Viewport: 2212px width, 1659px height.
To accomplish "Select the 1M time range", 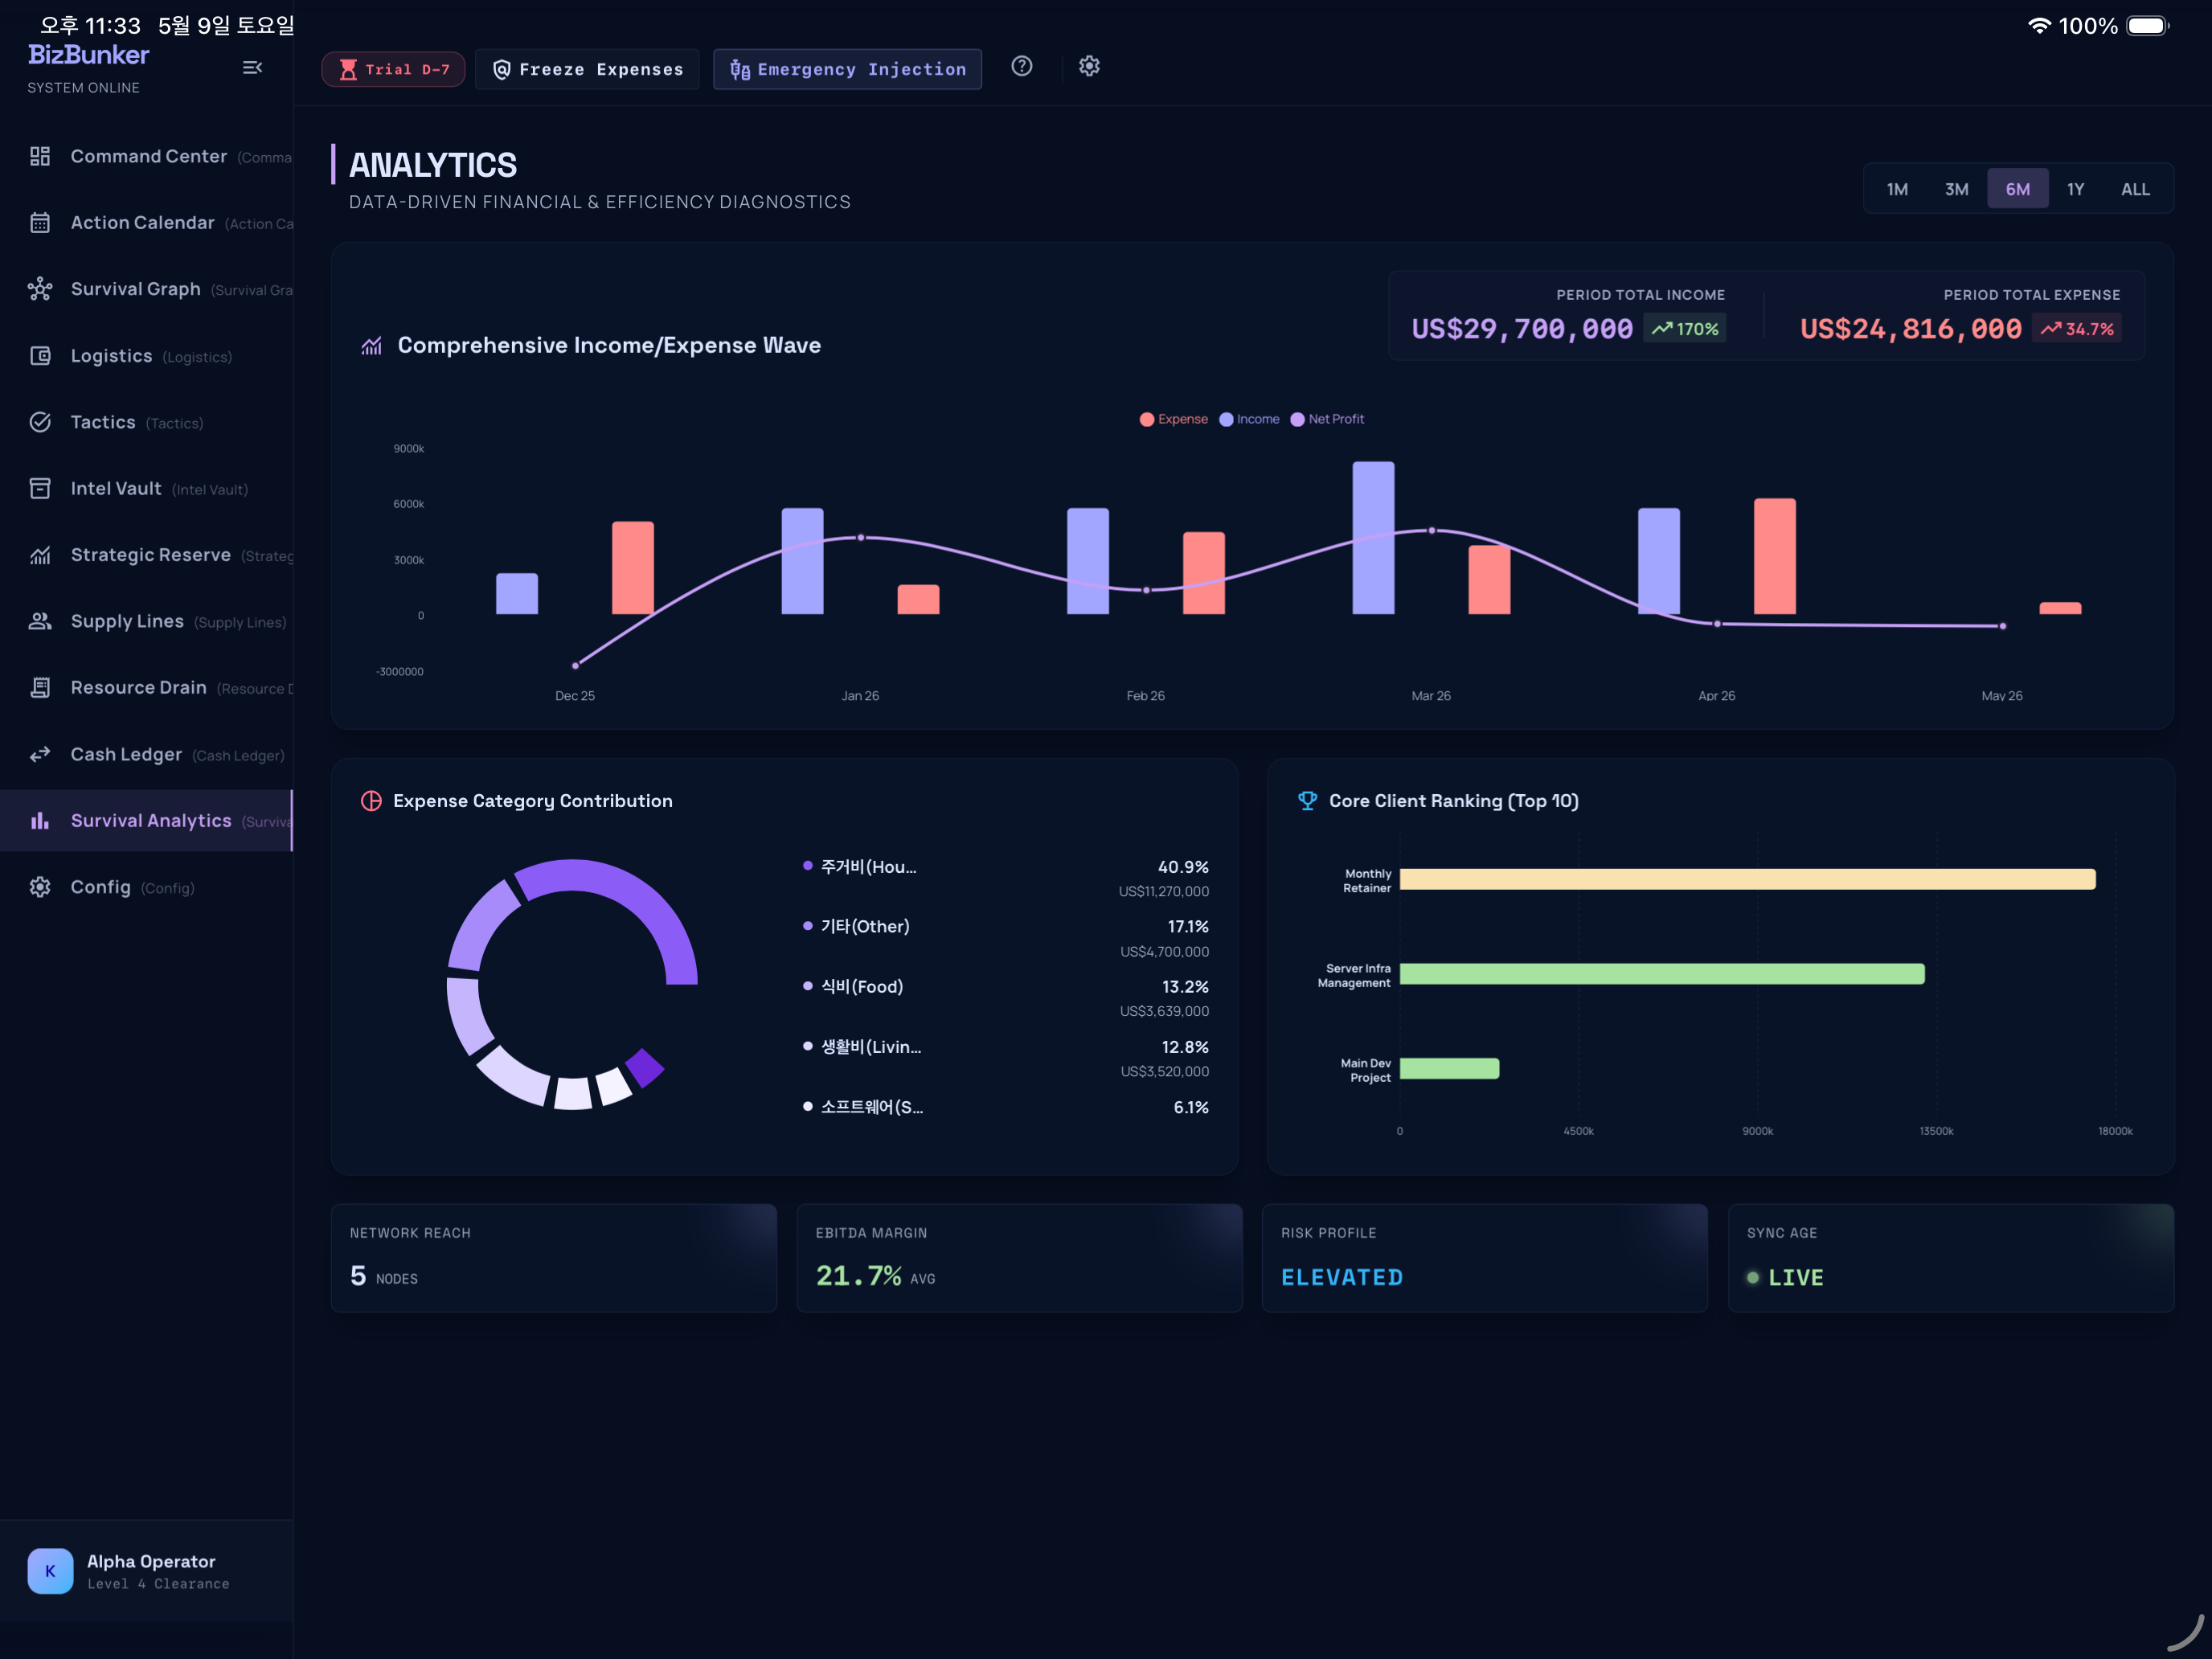I will click(x=1897, y=189).
